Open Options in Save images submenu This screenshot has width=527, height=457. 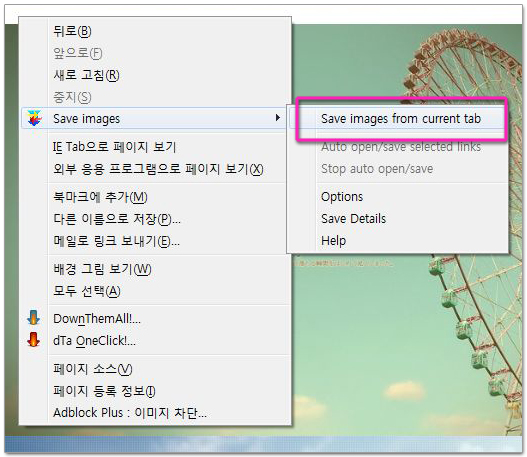tap(397, 197)
